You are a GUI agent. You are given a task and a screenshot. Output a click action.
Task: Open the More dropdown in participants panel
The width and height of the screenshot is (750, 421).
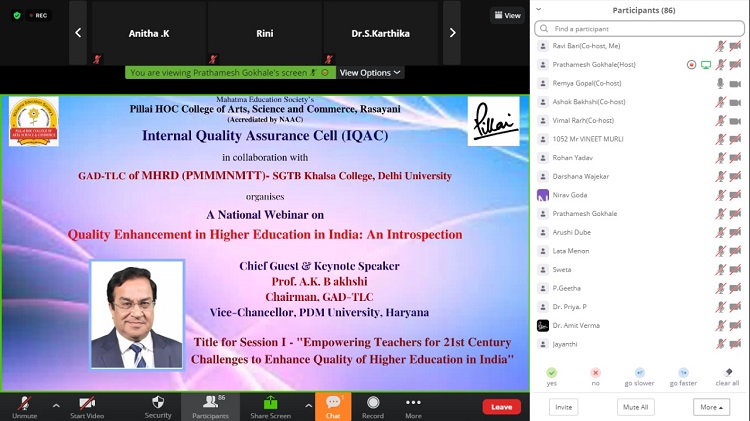(x=711, y=407)
